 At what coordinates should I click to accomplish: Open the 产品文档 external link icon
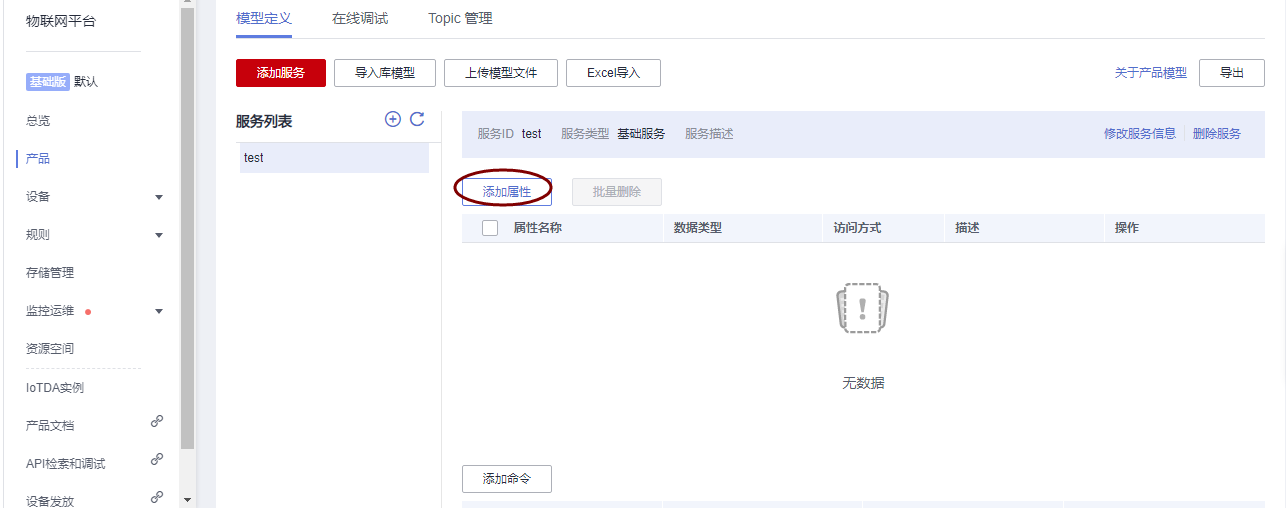click(157, 422)
